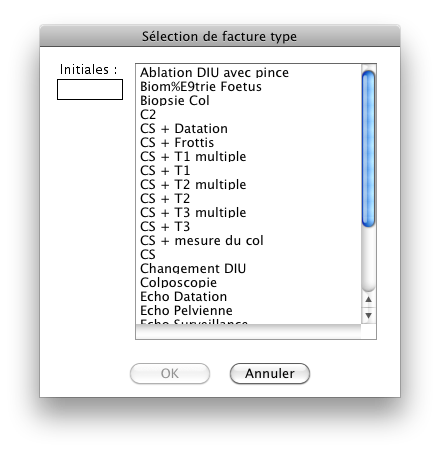440x452 pixels.
Task: Select 'Echo Pelvienne' list entry
Action: [x=248, y=310]
